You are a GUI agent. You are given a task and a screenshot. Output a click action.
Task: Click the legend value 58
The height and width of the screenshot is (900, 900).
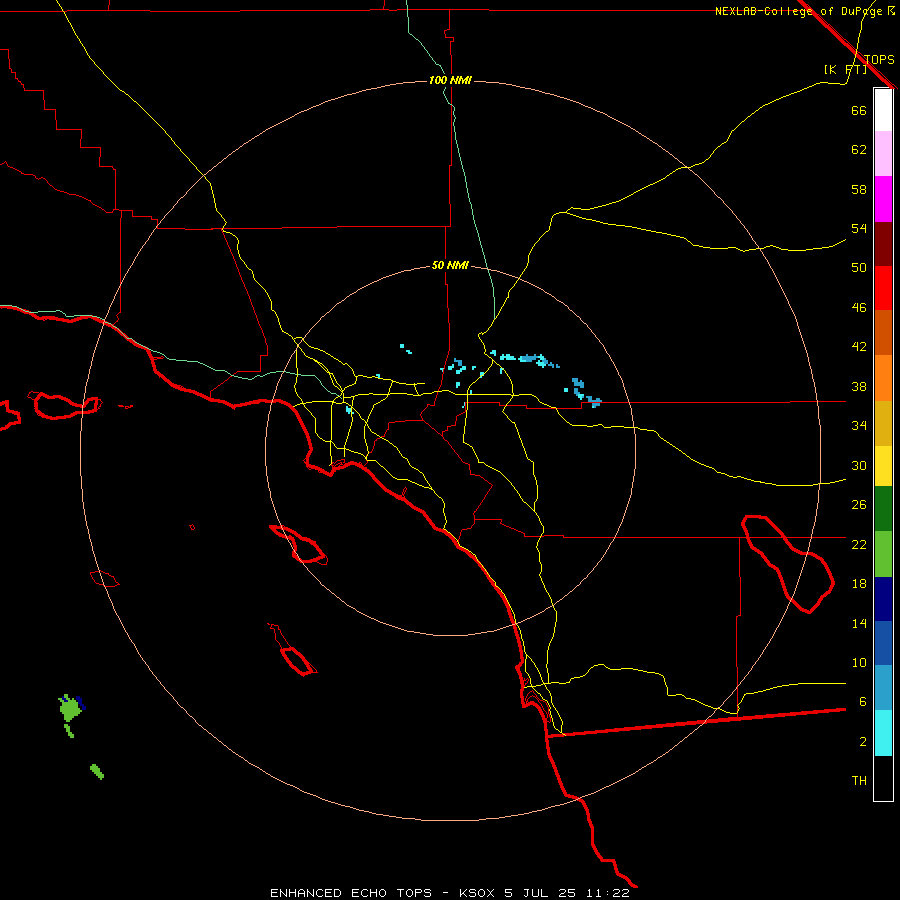point(859,189)
